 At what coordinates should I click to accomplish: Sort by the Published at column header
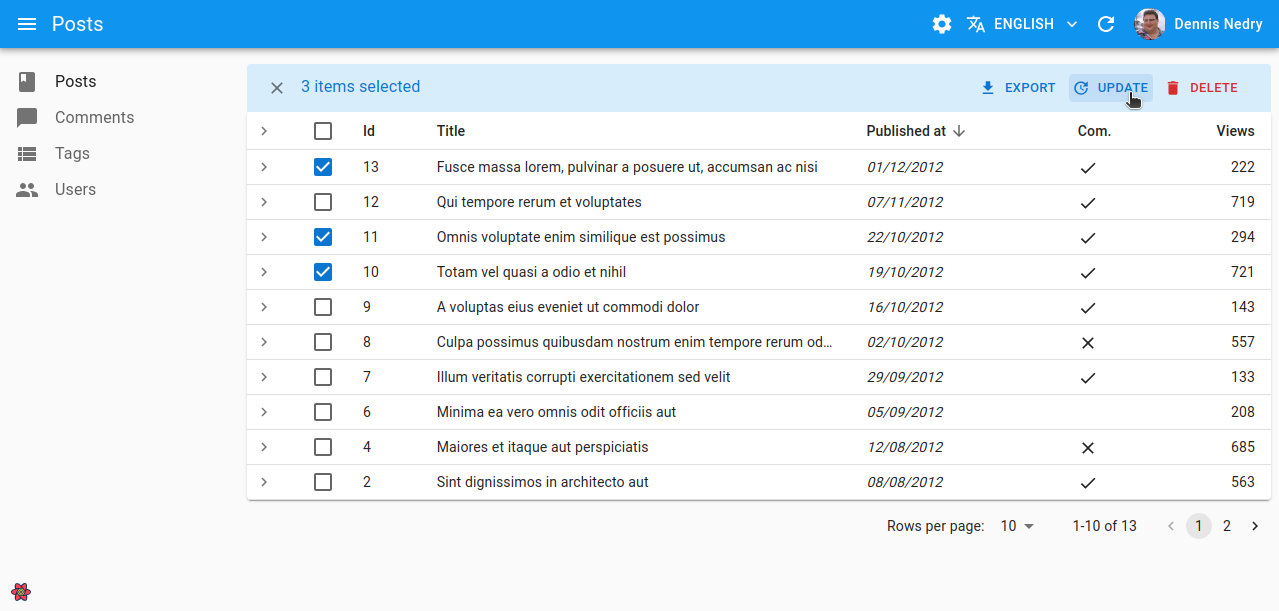tap(906, 131)
